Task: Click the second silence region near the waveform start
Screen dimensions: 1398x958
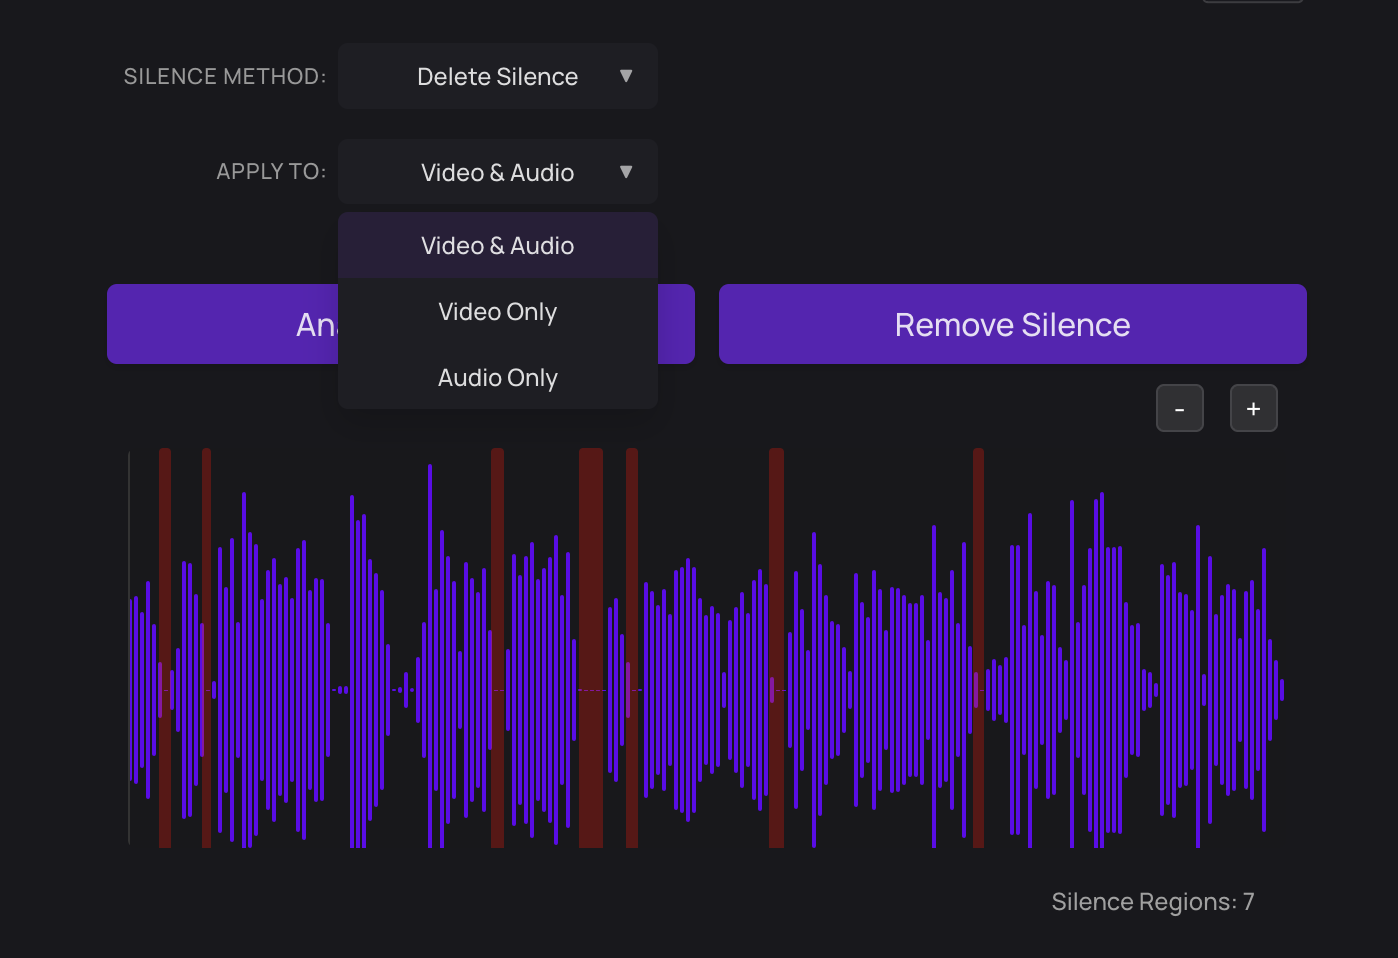Action: [207, 650]
